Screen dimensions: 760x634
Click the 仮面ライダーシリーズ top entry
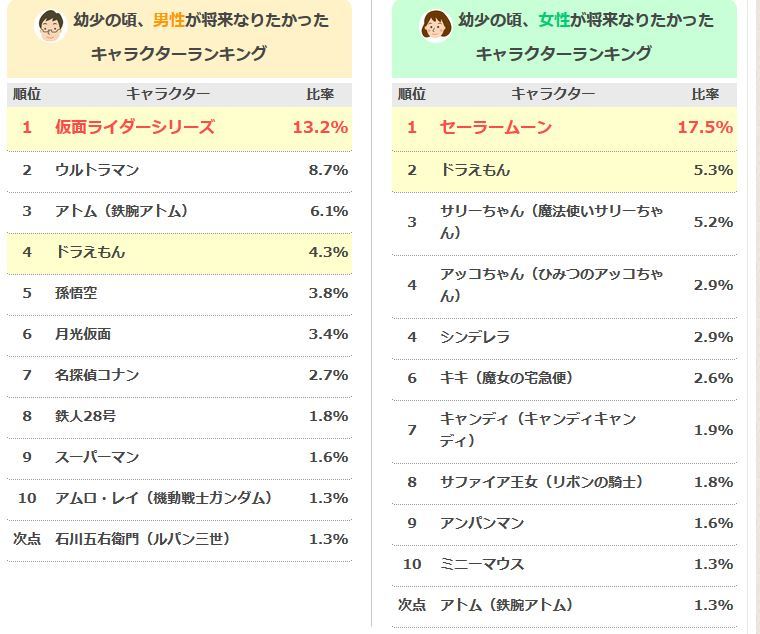(135, 128)
